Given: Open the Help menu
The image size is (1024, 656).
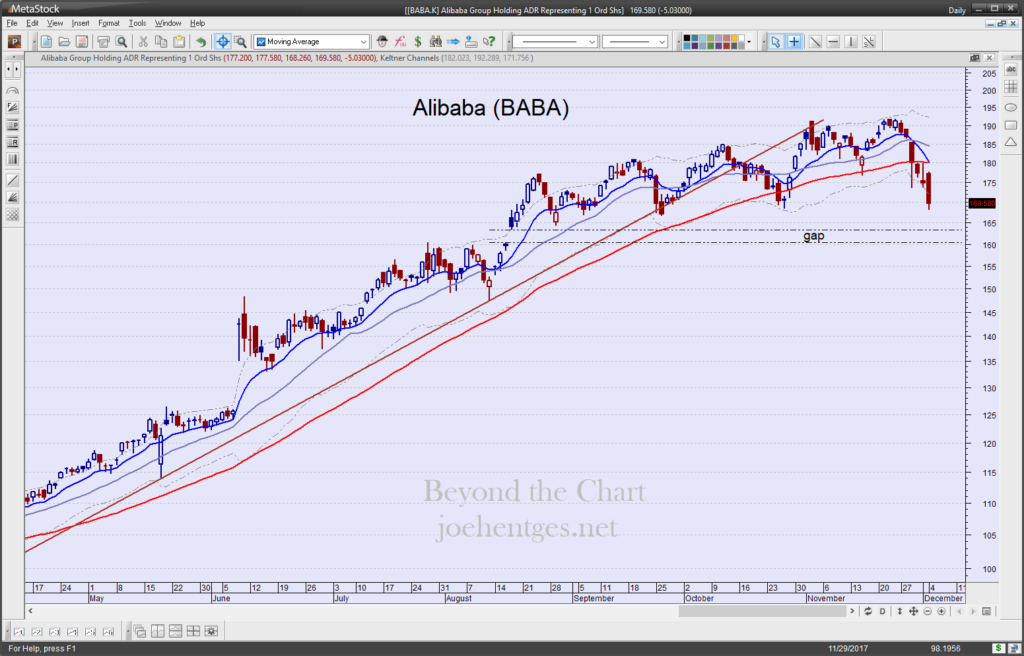Looking at the screenshot, I should coord(197,23).
